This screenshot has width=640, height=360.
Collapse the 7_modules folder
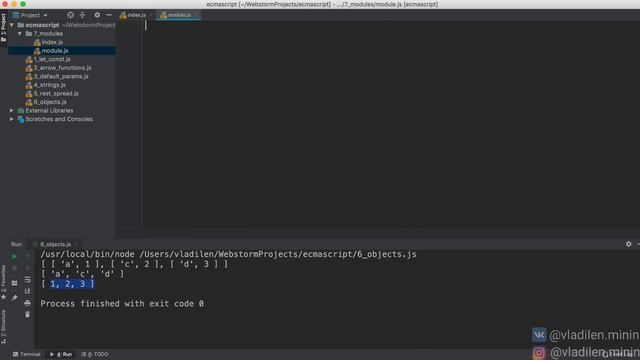pos(20,33)
